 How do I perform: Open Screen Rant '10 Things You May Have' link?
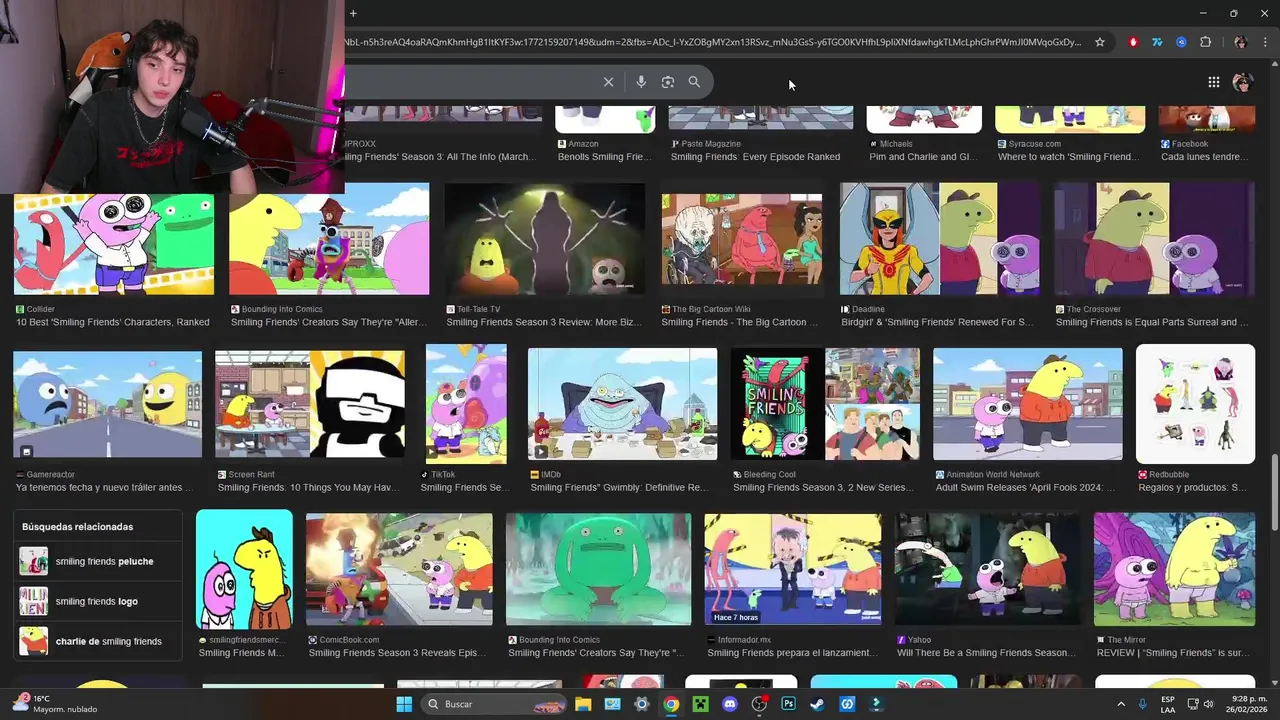[x=309, y=487]
